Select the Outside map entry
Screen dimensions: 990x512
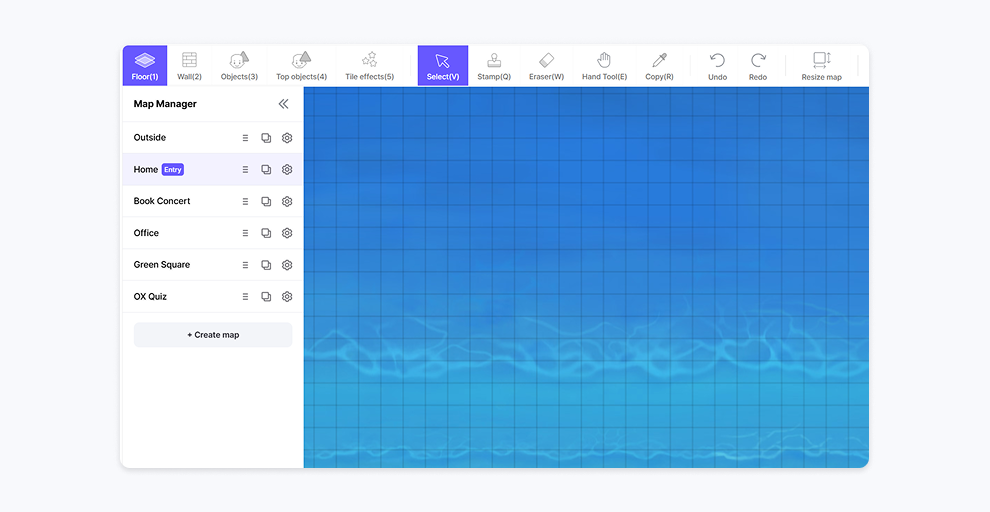(x=212, y=138)
